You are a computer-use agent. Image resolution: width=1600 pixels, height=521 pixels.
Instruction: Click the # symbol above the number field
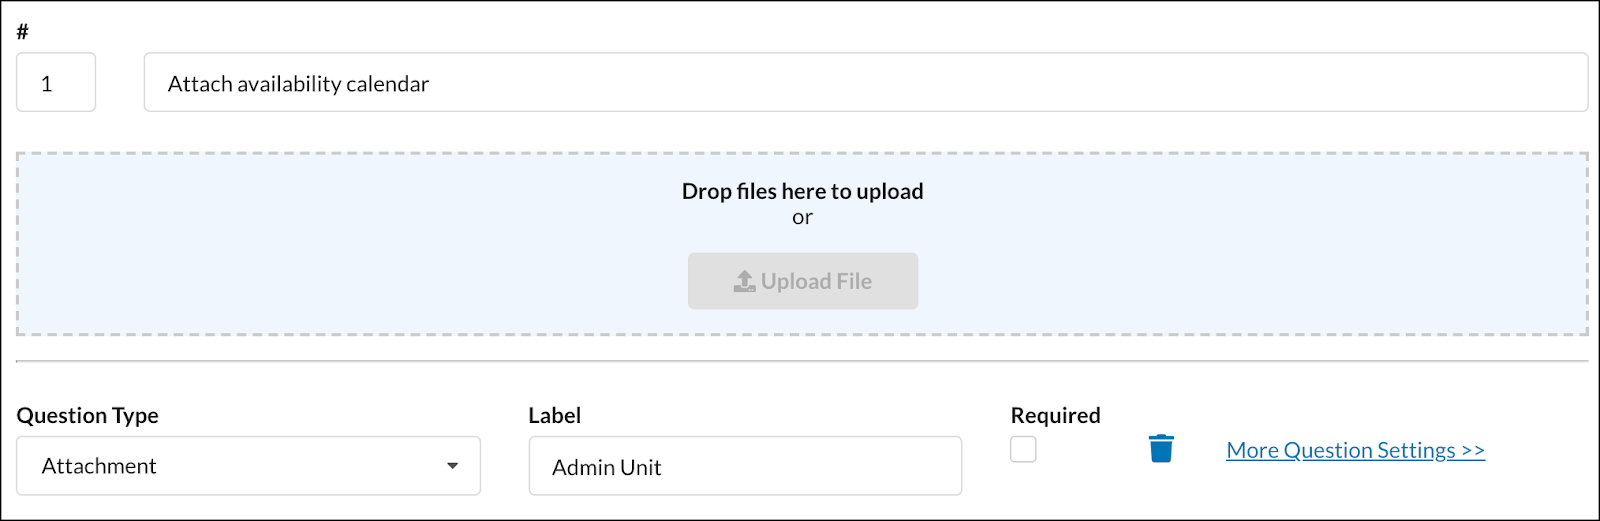click(x=22, y=32)
